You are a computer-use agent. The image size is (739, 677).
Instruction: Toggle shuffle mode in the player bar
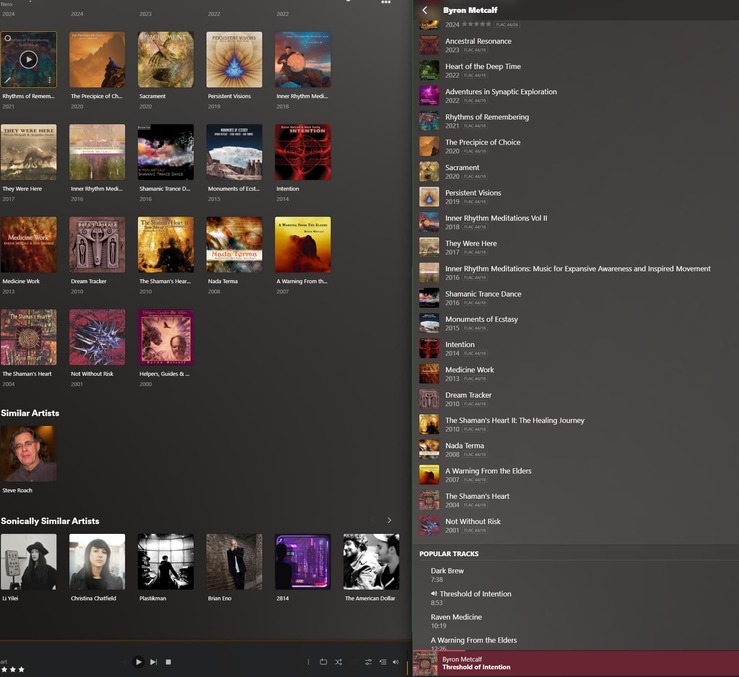click(x=338, y=662)
